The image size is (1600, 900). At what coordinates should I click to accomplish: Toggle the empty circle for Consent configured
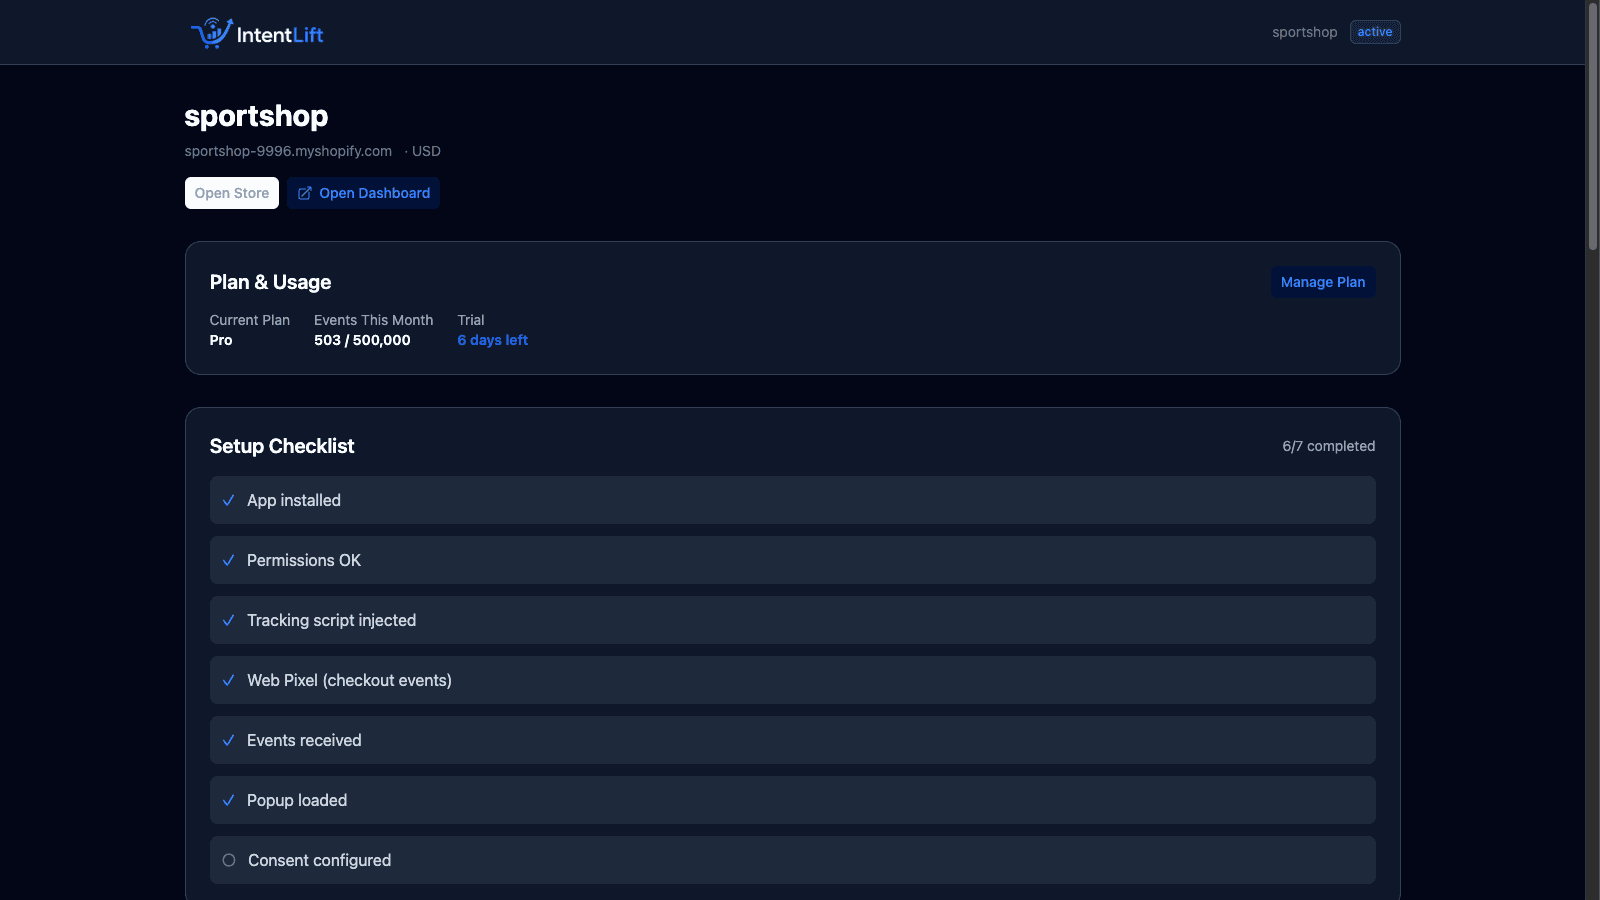coord(229,860)
